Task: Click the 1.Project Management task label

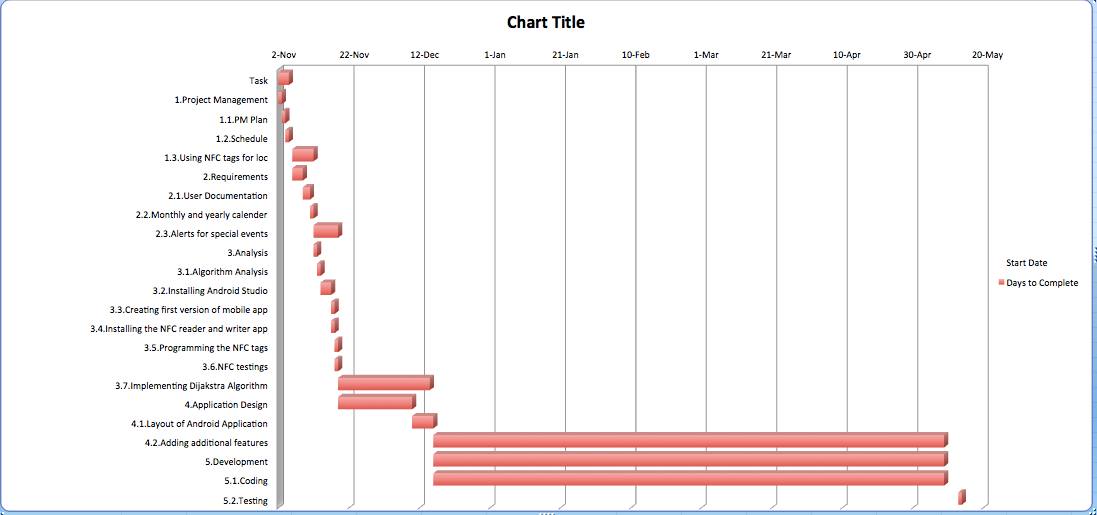Action: 221,100
